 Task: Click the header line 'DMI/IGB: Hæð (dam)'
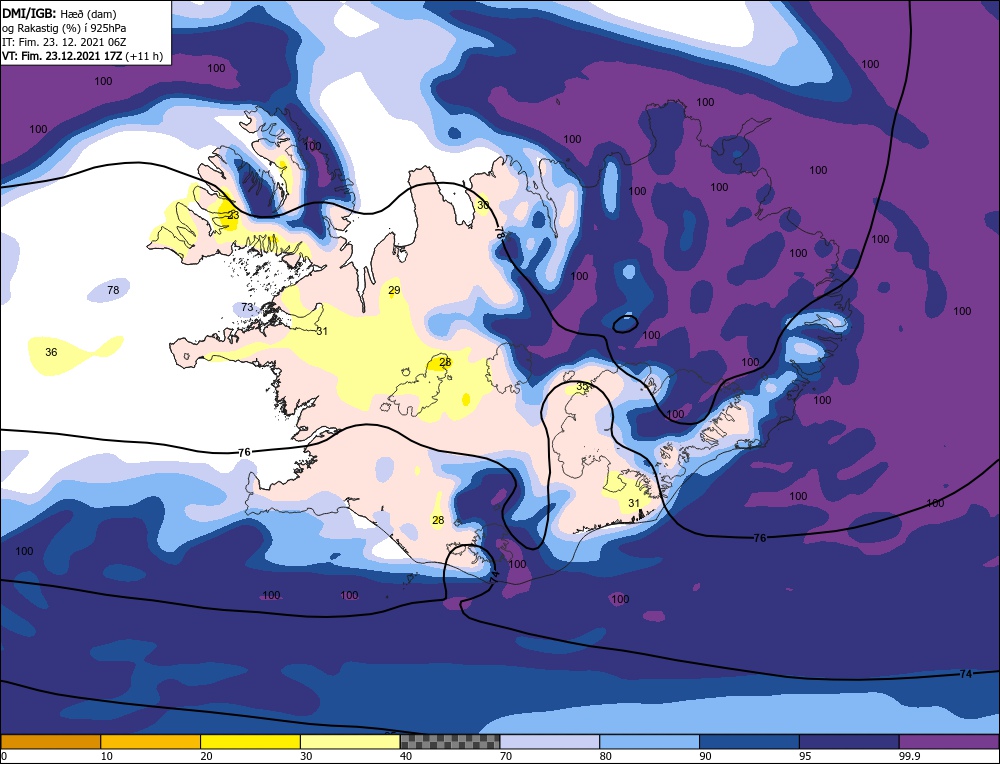[59, 14]
